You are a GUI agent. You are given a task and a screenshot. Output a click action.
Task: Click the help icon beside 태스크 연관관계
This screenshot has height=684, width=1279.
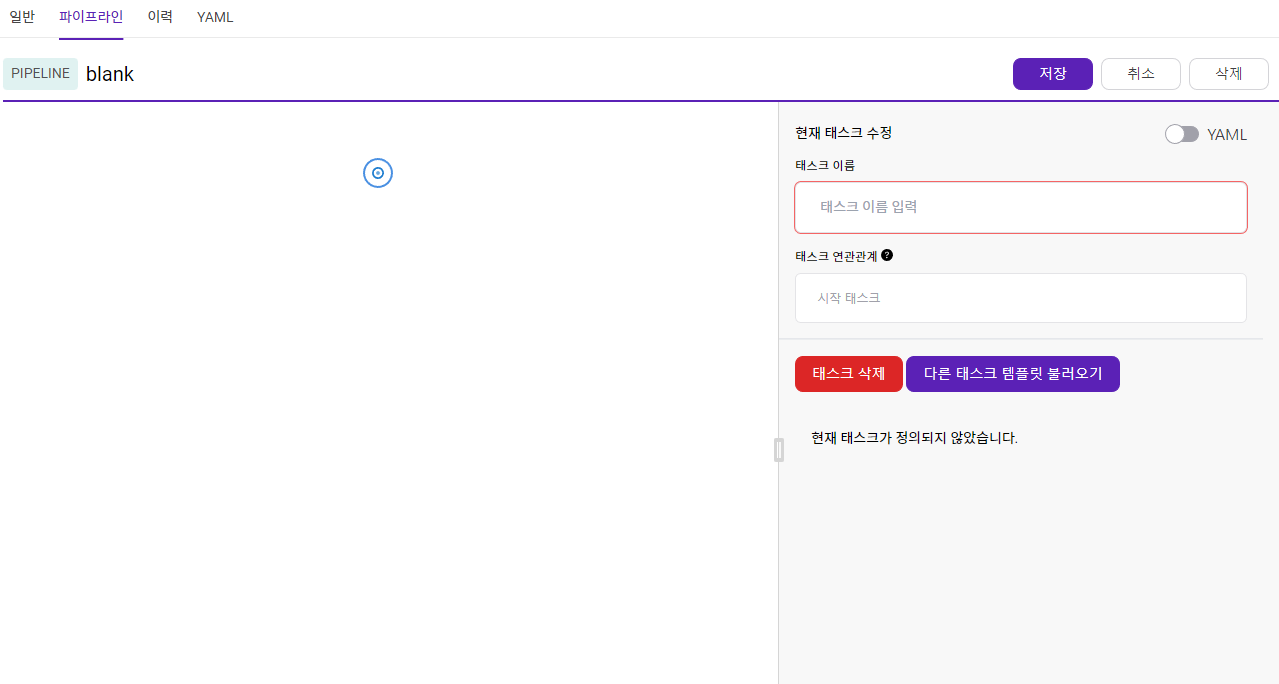pos(887,255)
